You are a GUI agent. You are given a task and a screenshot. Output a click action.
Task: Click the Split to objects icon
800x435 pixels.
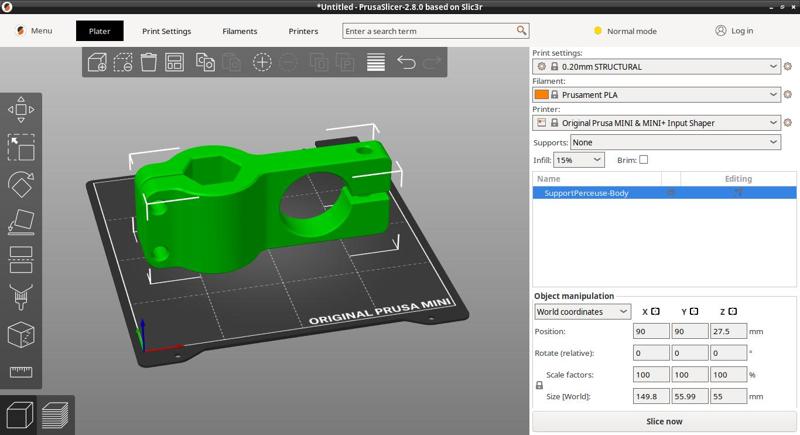(319, 62)
